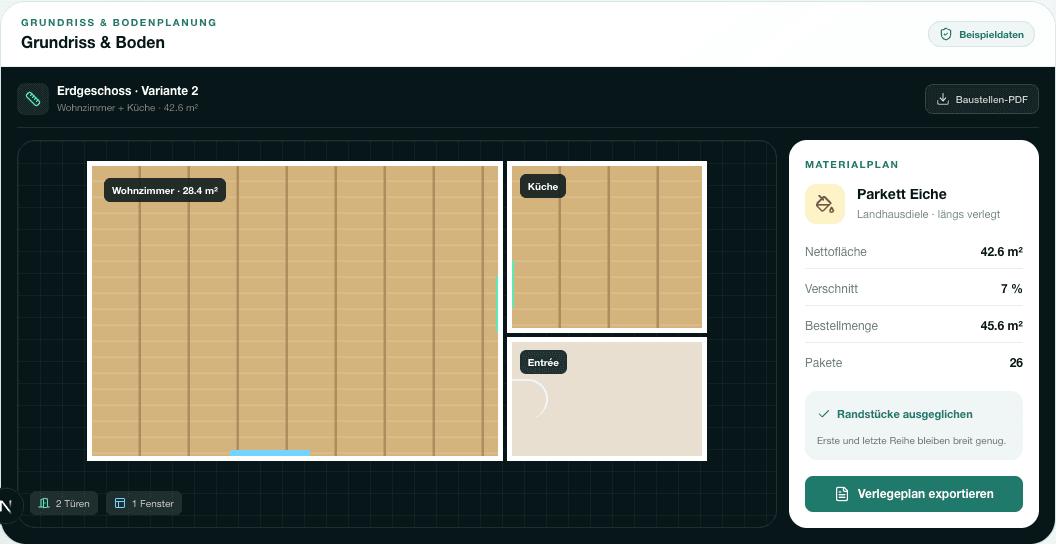Click the paint bucket Parkett Eiche icon
Image resolution: width=1056 pixels, height=546 pixels.
tap(824, 203)
